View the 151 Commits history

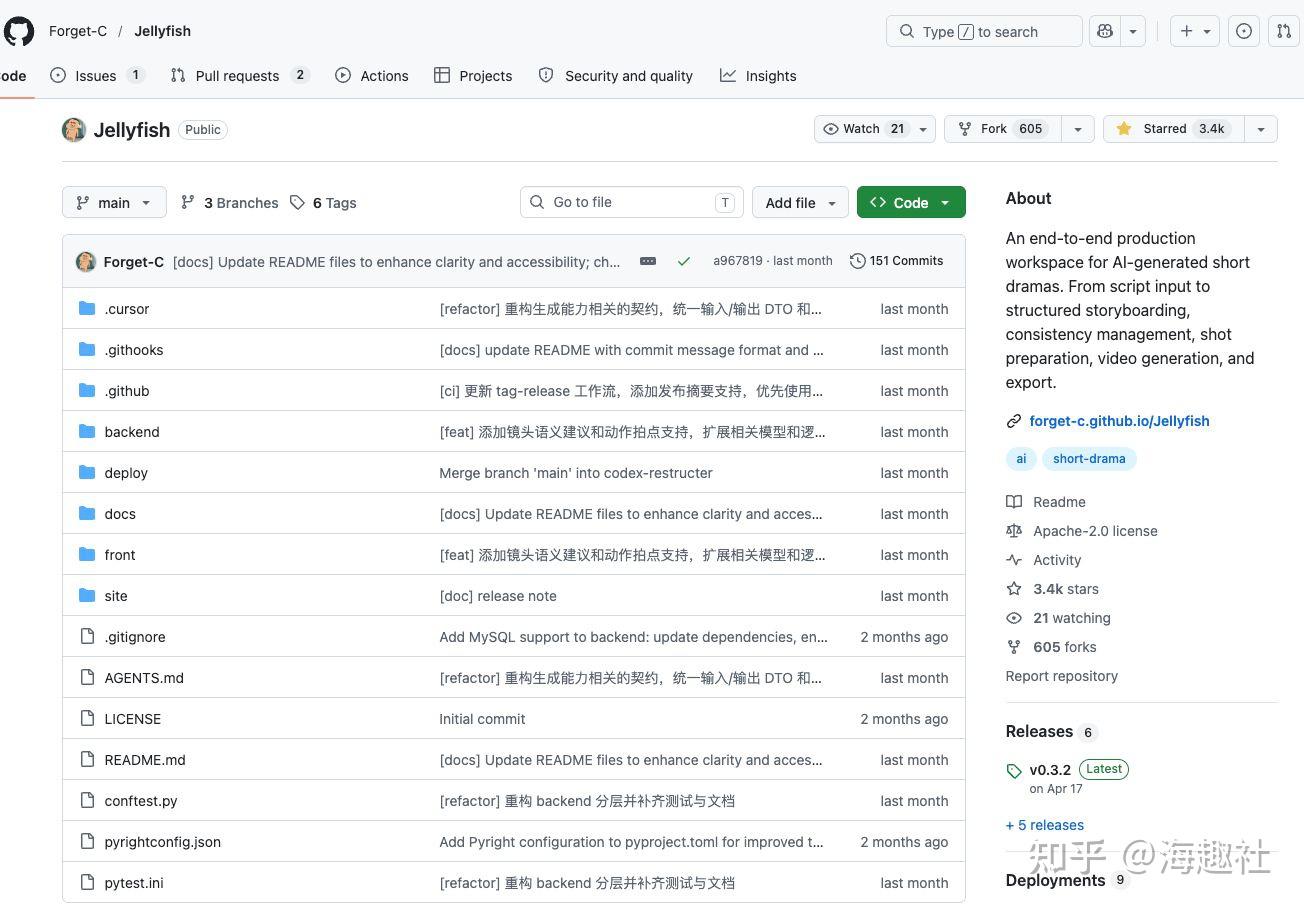(897, 261)
